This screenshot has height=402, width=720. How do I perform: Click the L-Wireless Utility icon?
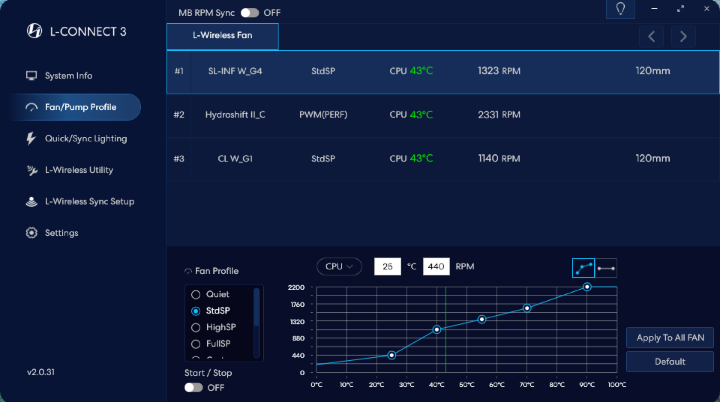point(32,170)
